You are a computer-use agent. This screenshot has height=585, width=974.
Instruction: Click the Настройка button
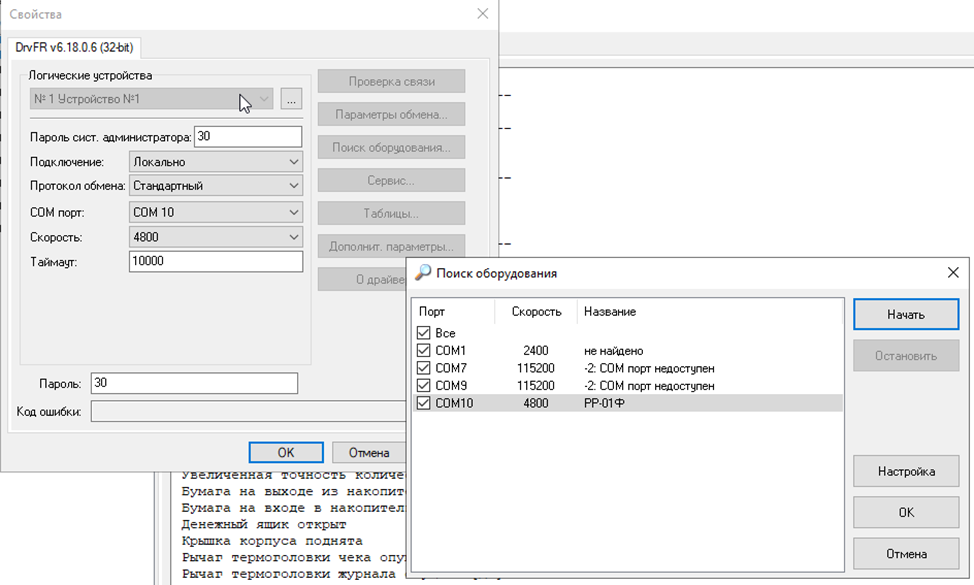point(905,471)
